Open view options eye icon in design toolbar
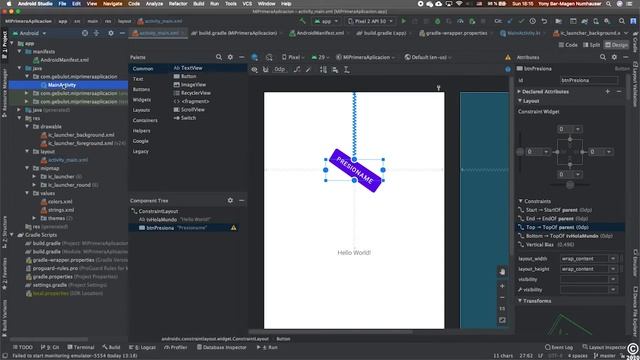Viewport: 640px width, 360px height. [x=255, y=70]
